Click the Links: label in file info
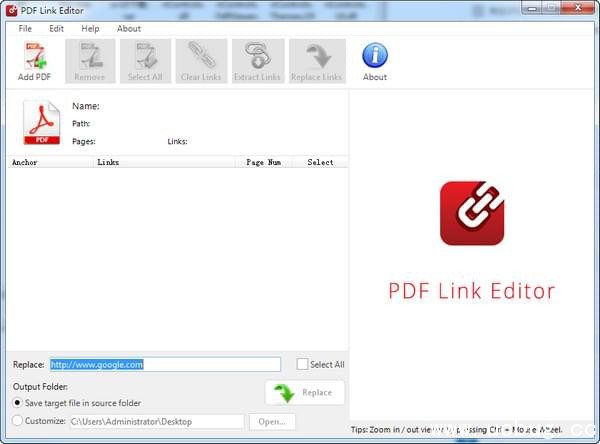 177,141
